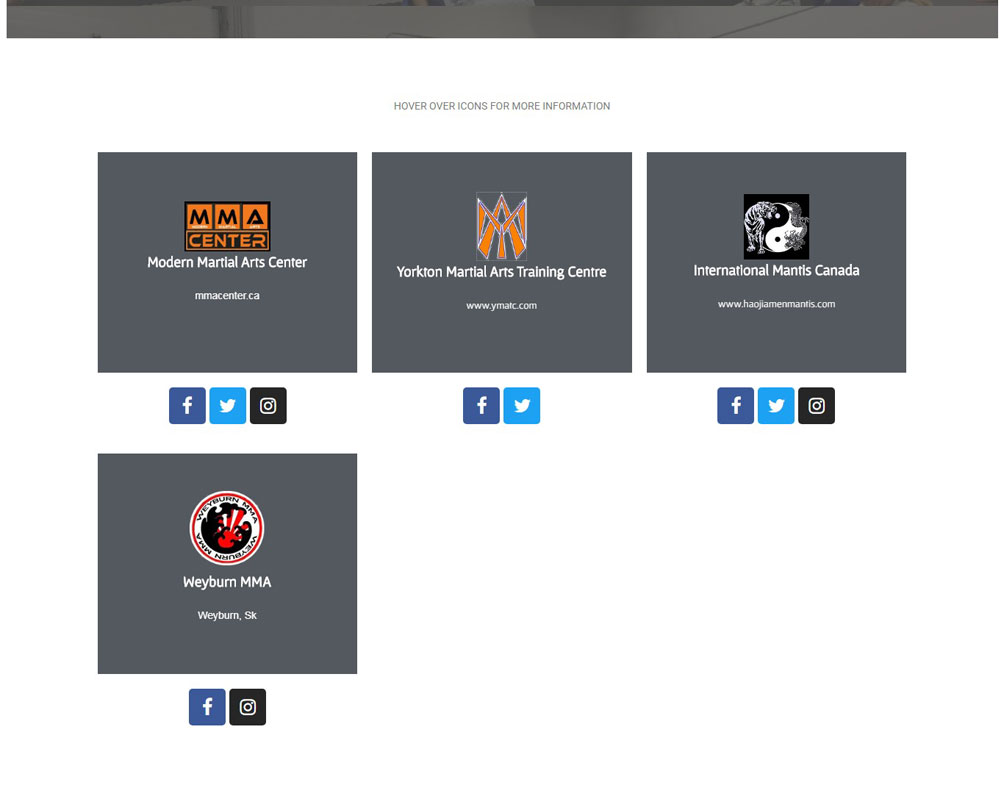Screen dimensions: 1000x800
Task: Open International Mantis Canada Twitter icon
Action: [776, 405]
